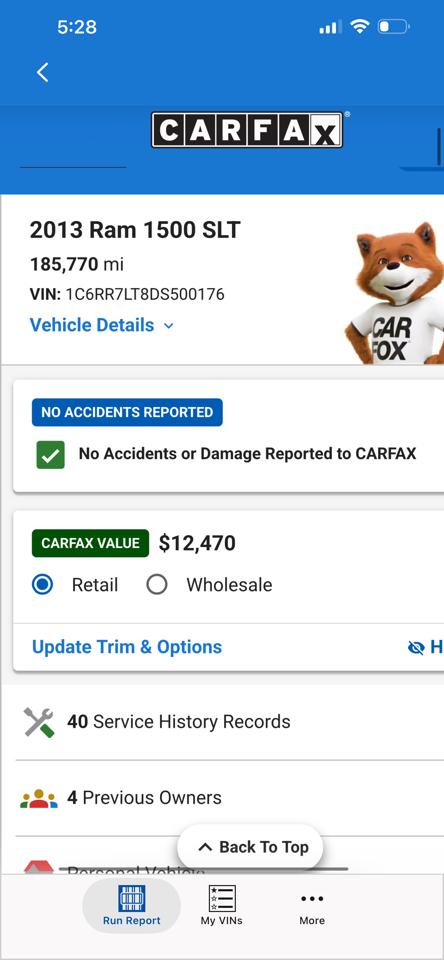Tap the Back To Top up chevron
Viewport: 444px width, 960px height.
(205, 847)
